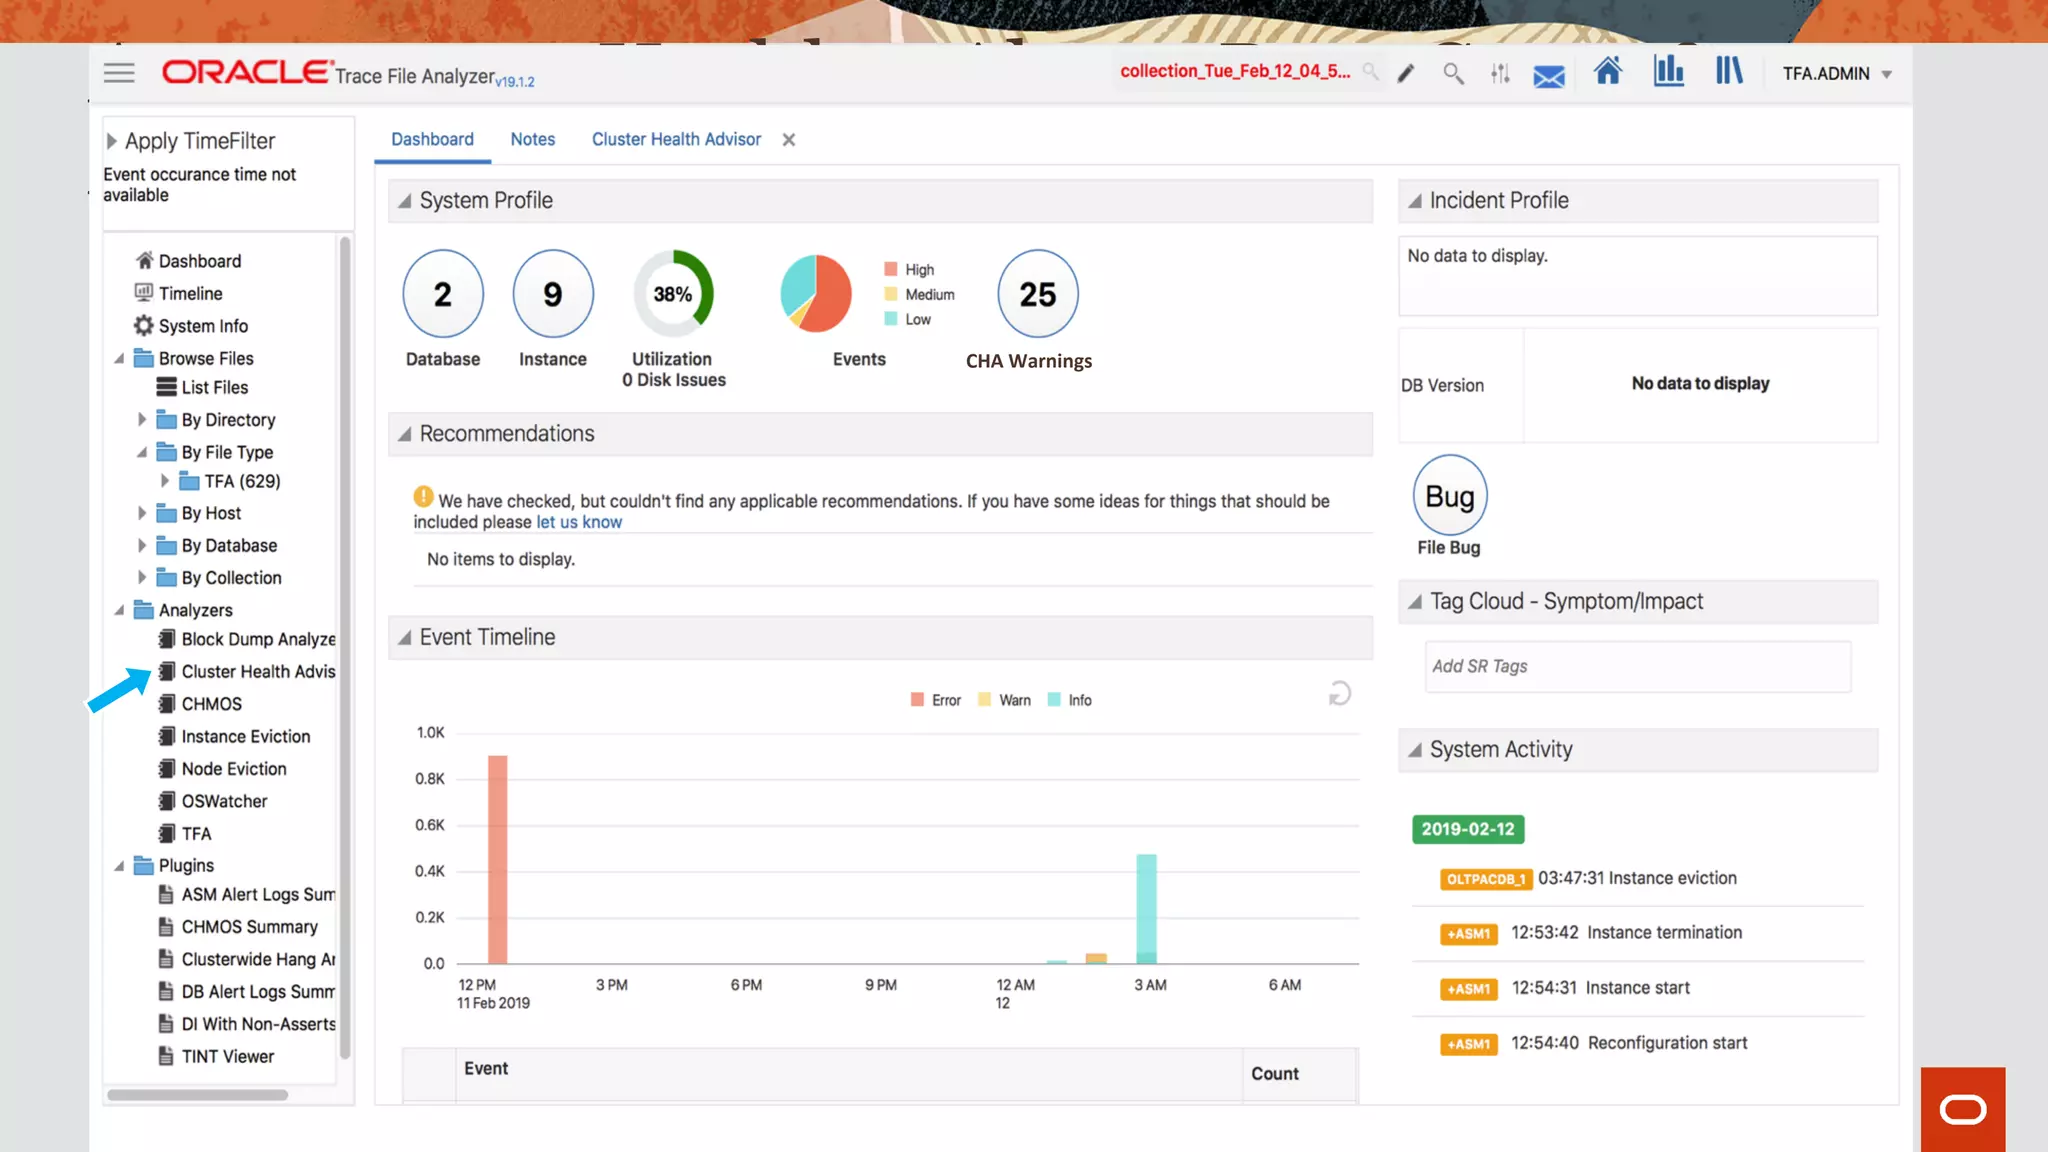
Task: Collapse the Recommendations panel
Action: coord(405,434)
